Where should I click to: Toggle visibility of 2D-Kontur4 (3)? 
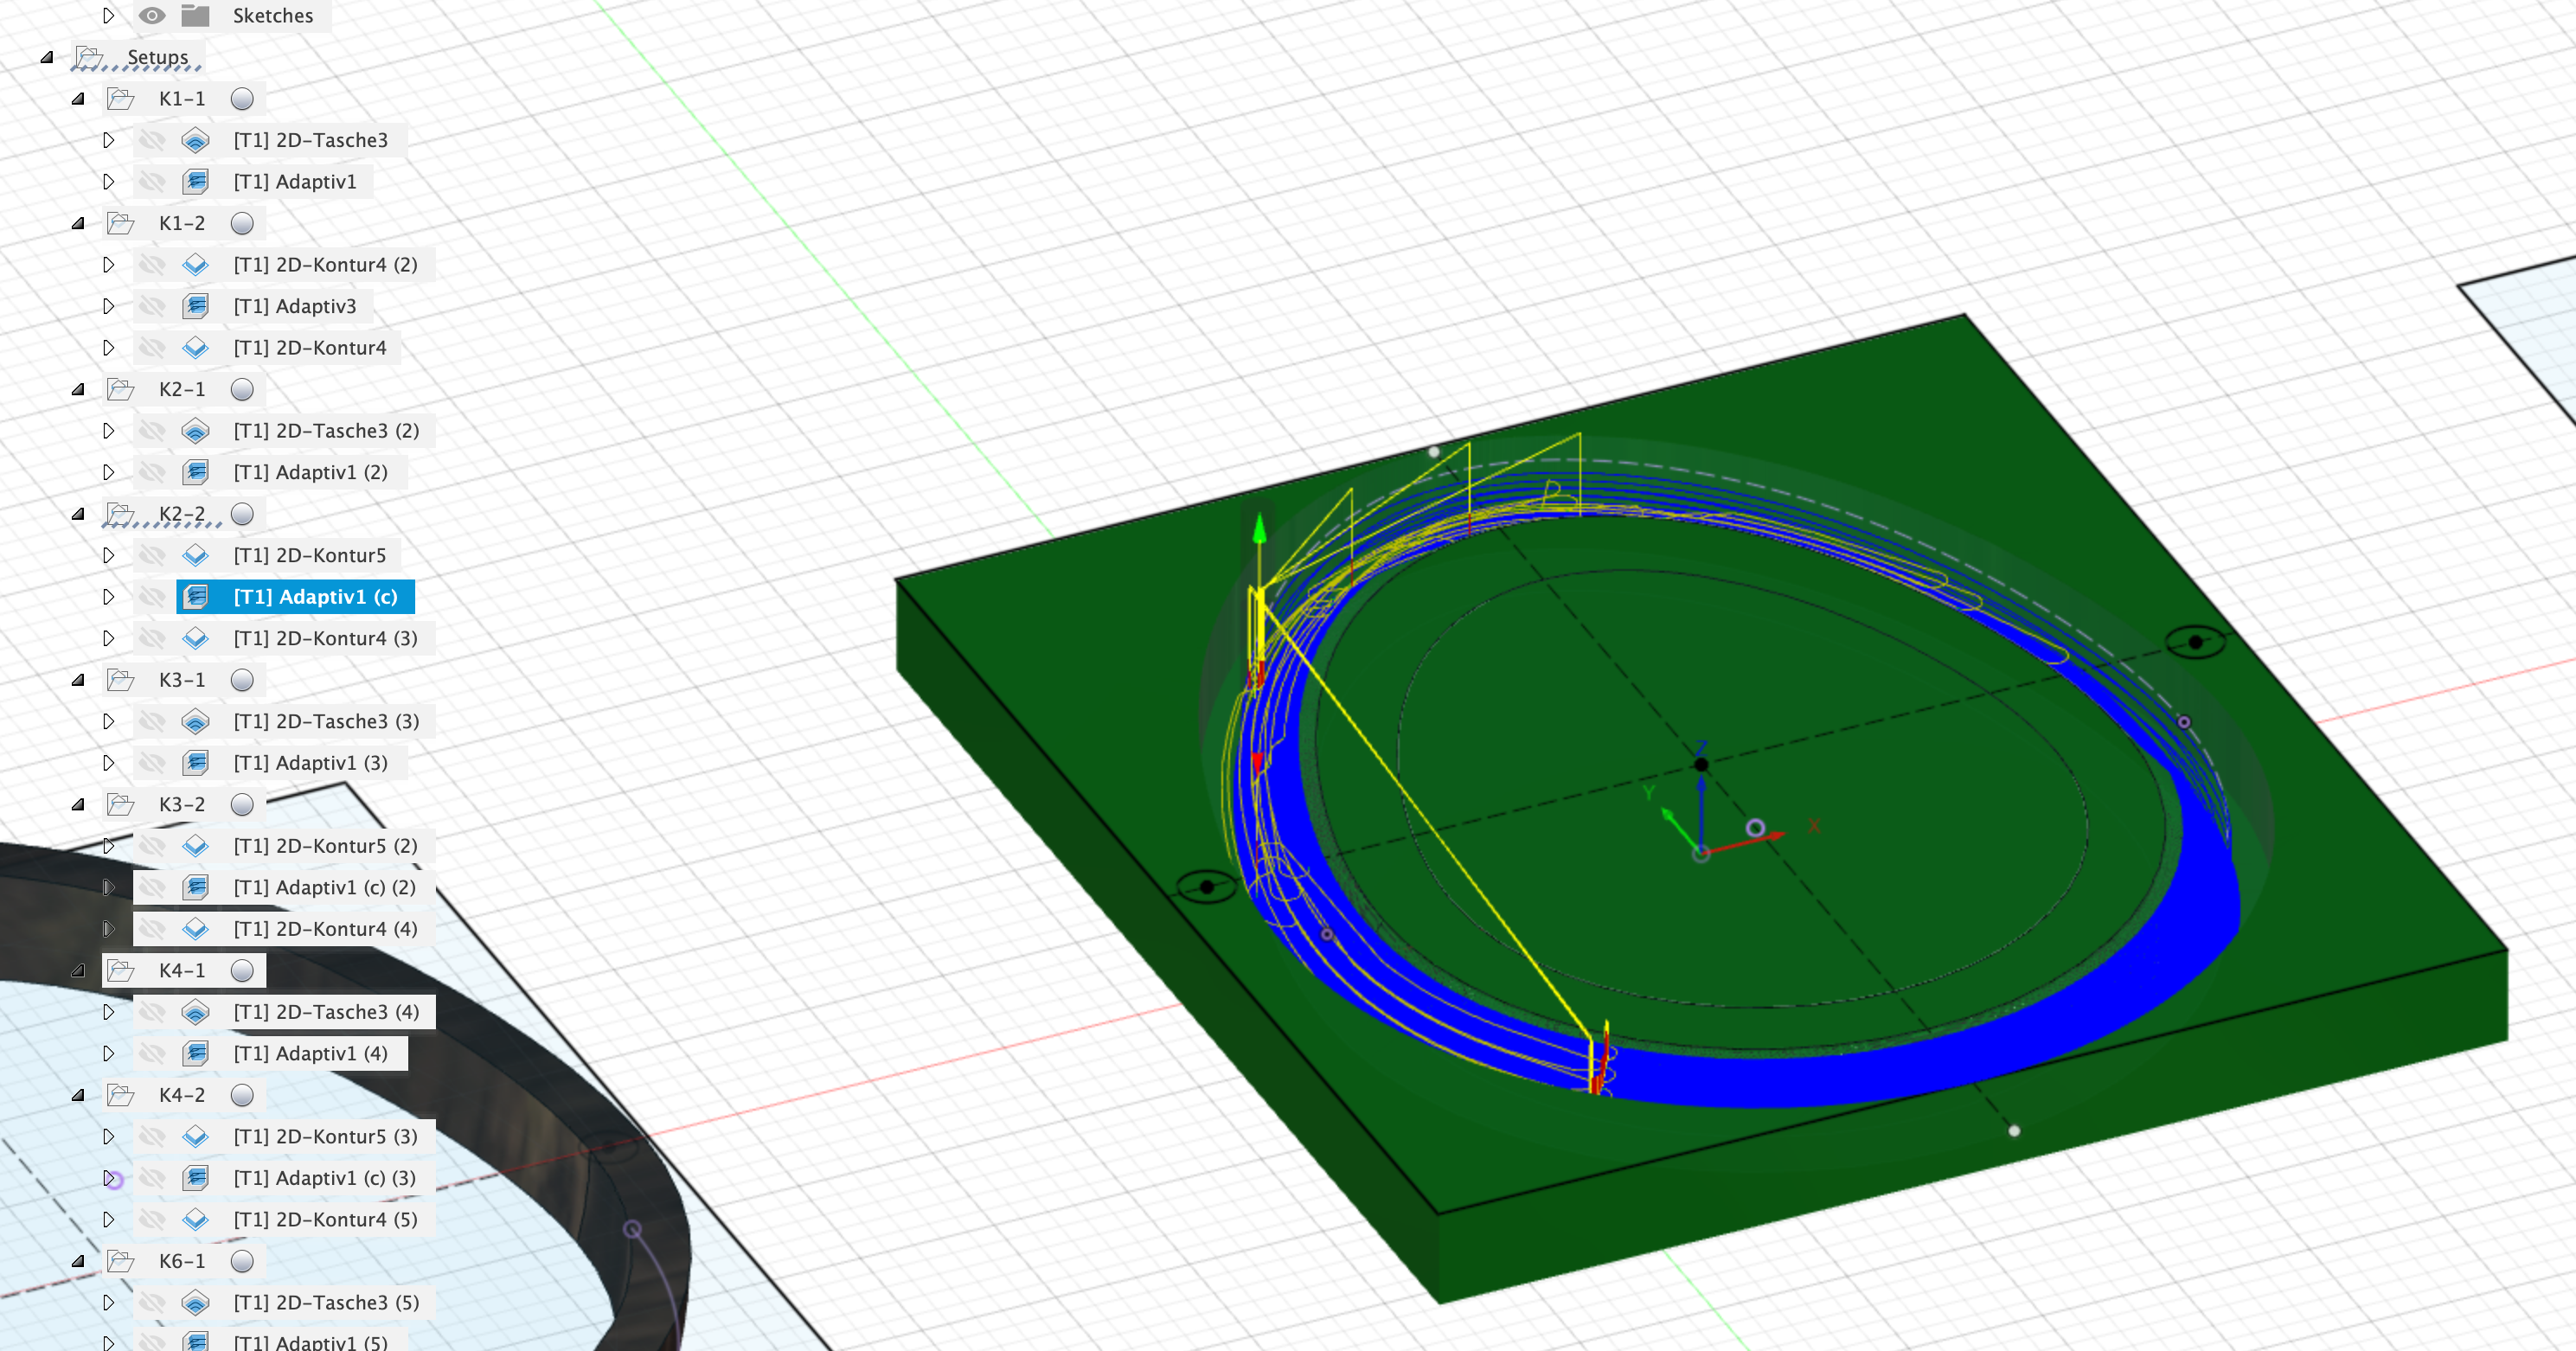click(x=152, y=638)
